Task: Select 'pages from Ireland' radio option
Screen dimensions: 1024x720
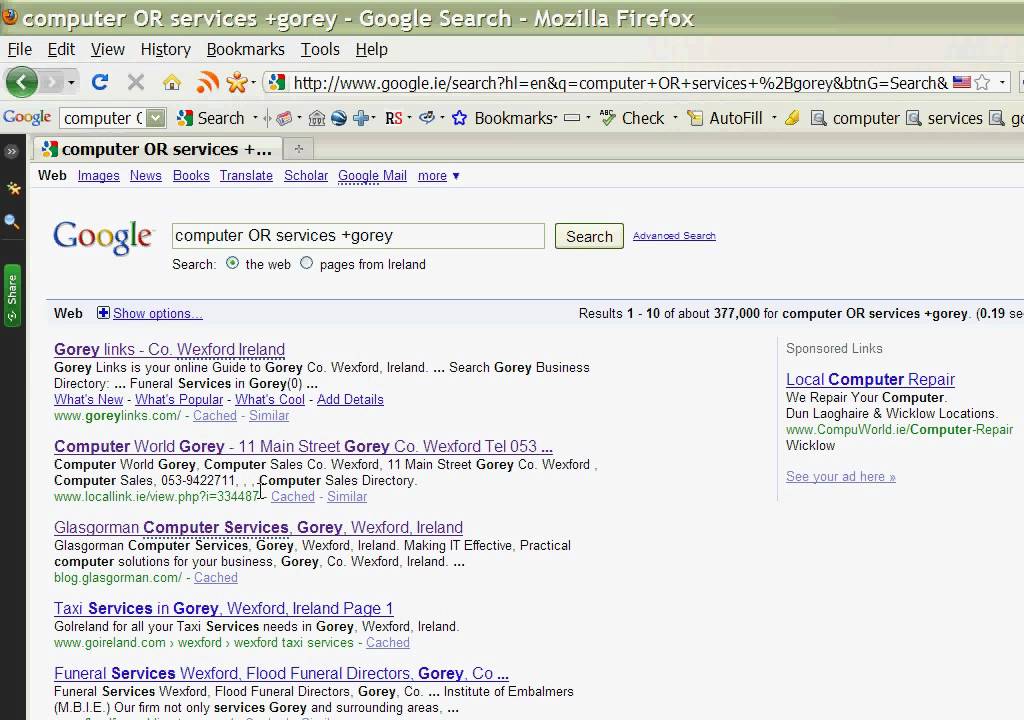Action: coord(306,263)
